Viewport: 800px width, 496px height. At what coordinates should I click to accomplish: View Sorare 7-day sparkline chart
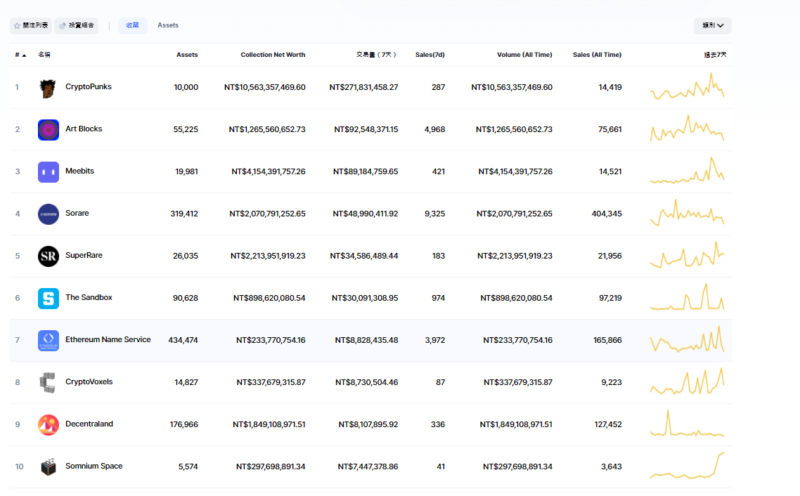(687, 213)
